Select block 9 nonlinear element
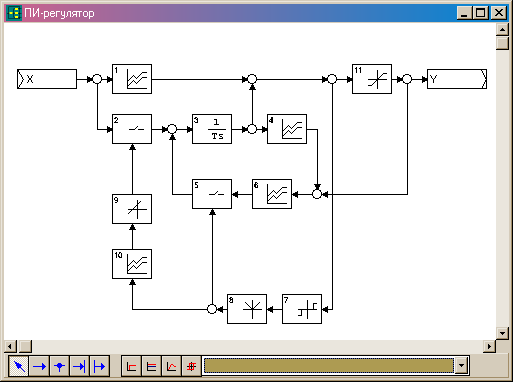Viewport: 513px width, 382px height. [x=132, y=209]
